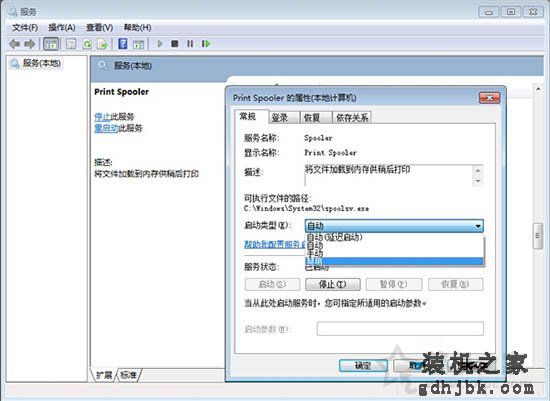Screen dimensions: 550x401
Task: Click the disabled 启动(S) button
Action: [x=273, y=284]
